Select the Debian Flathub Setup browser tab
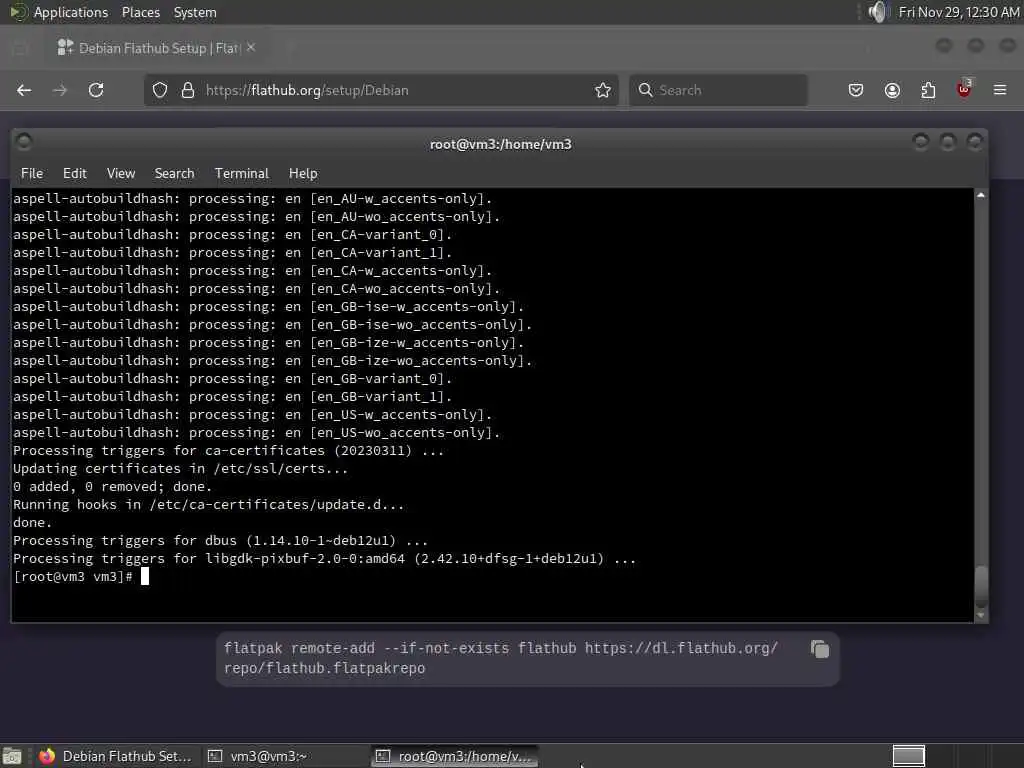This screenshot has height=768, width=1024. 157,48
